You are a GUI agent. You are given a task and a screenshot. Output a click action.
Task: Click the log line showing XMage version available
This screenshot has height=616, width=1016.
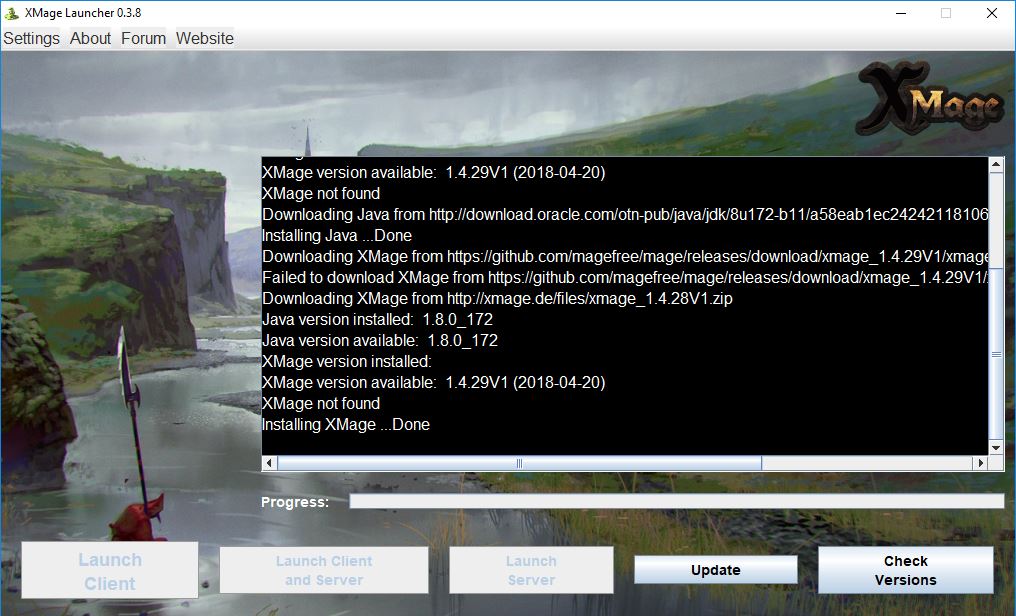435,172
